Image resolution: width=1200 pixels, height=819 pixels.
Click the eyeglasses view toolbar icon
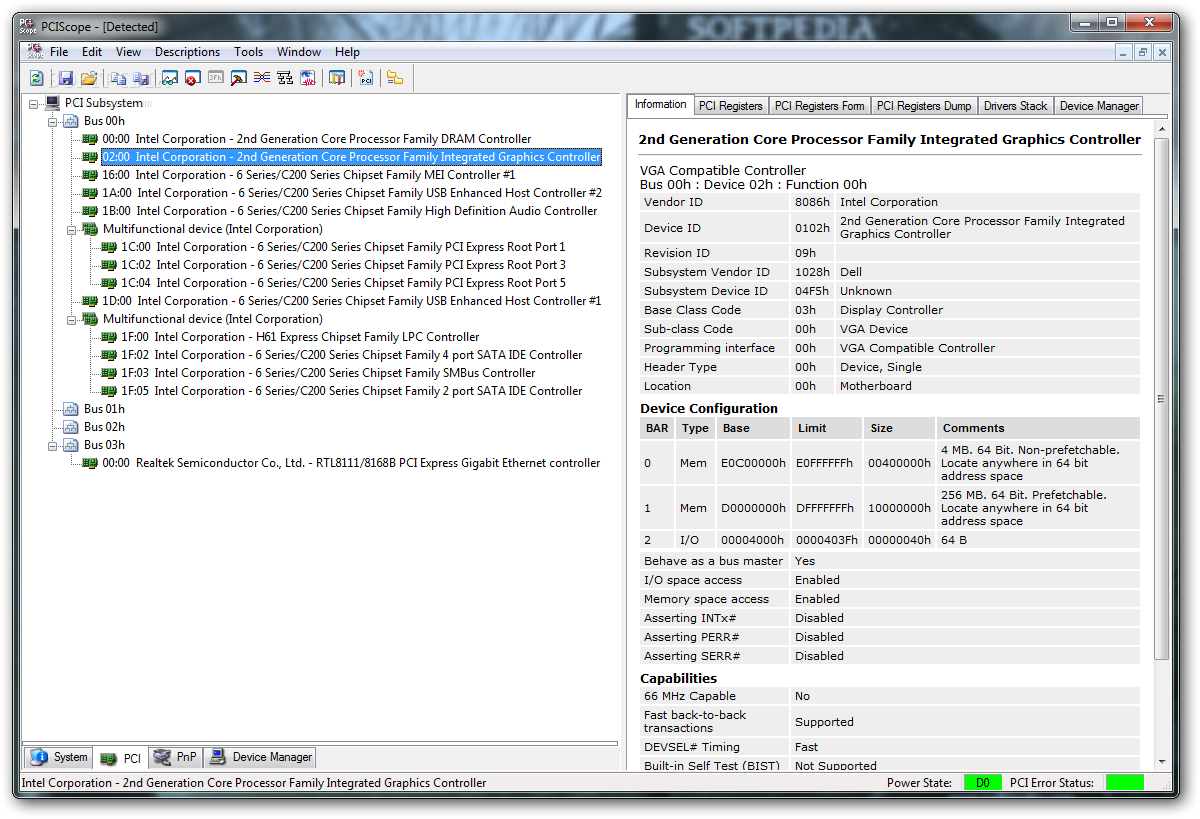tap(170, 78)
